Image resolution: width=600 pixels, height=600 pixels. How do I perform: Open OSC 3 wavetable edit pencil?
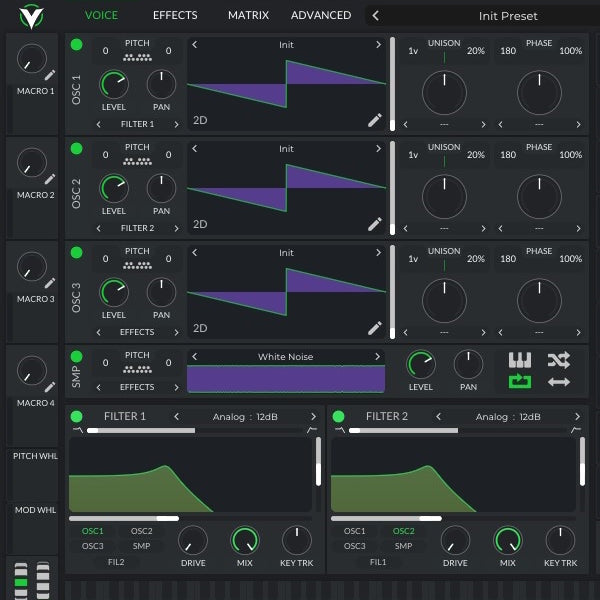[x=375, y=328]
